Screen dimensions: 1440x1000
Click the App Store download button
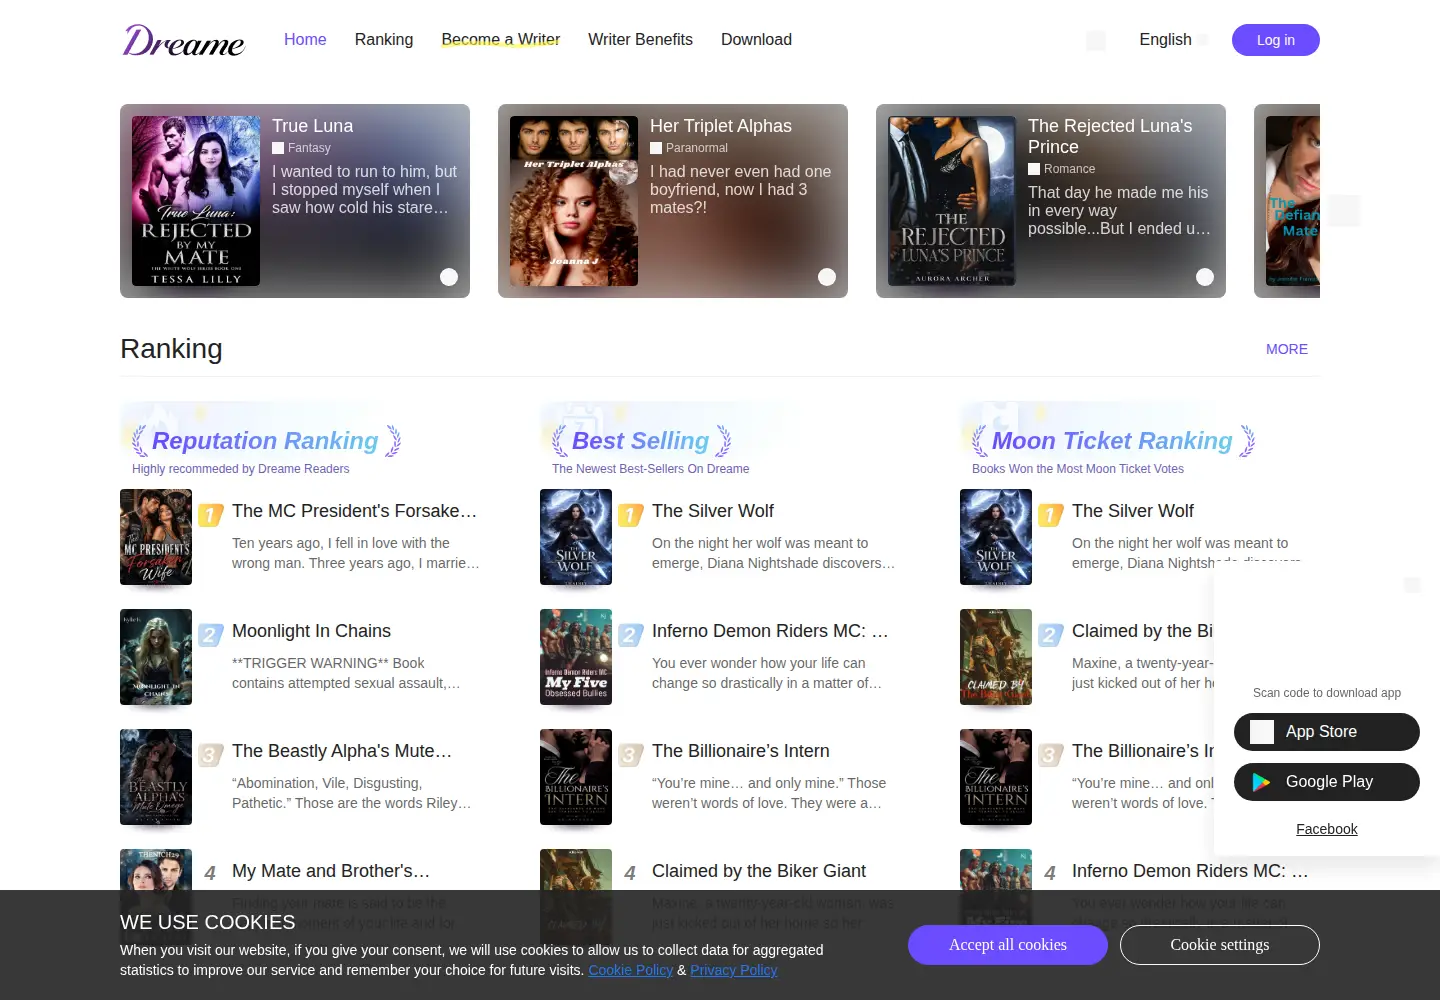click(x=1327, y=732)
